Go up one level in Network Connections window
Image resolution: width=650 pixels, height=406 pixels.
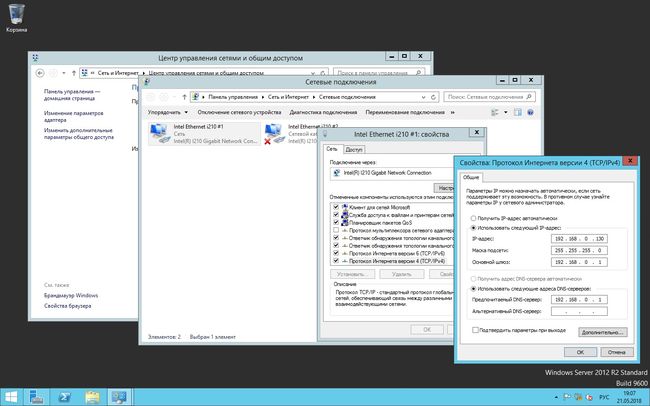pyautogui.click(x=184, y=97)
